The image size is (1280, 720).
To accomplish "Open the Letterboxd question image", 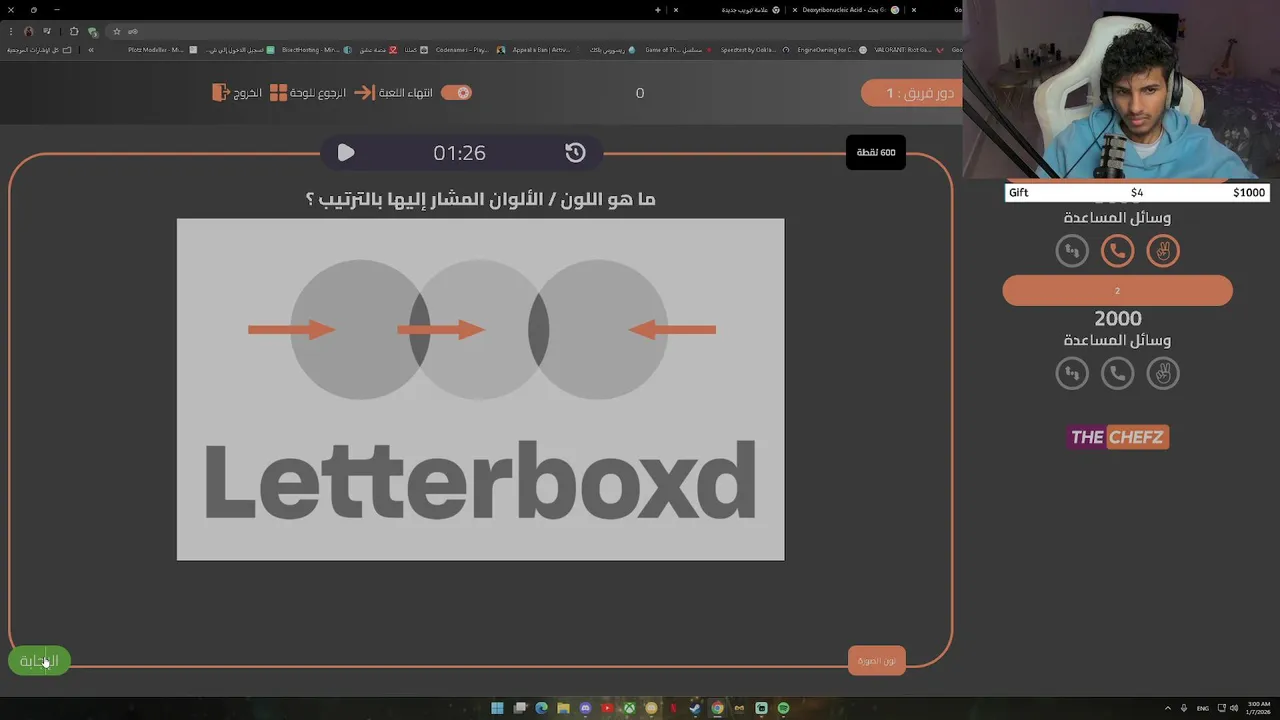I will (480, 389).
